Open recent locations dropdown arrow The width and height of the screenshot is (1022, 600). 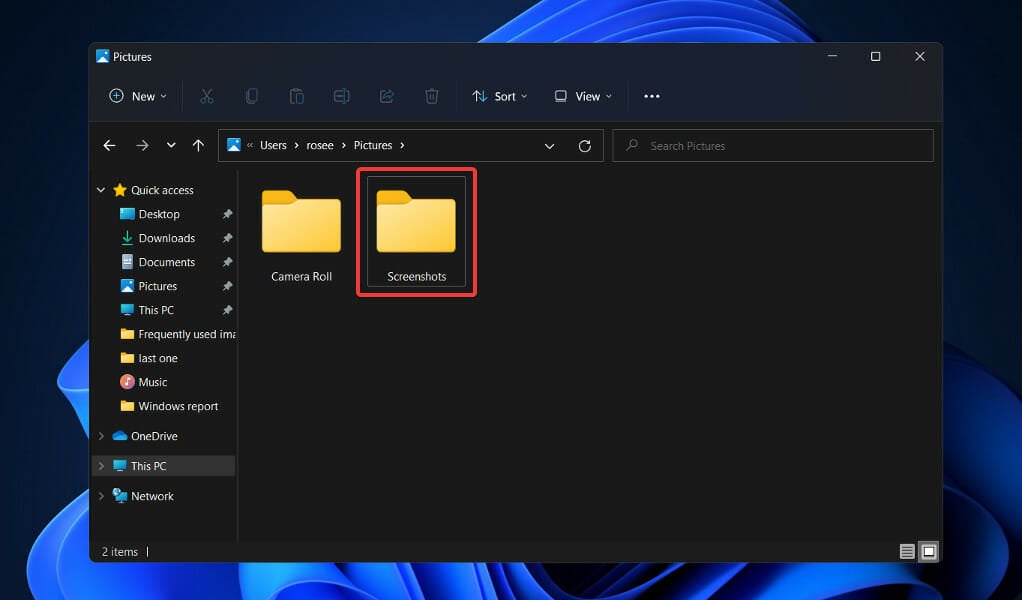[171, 145]
